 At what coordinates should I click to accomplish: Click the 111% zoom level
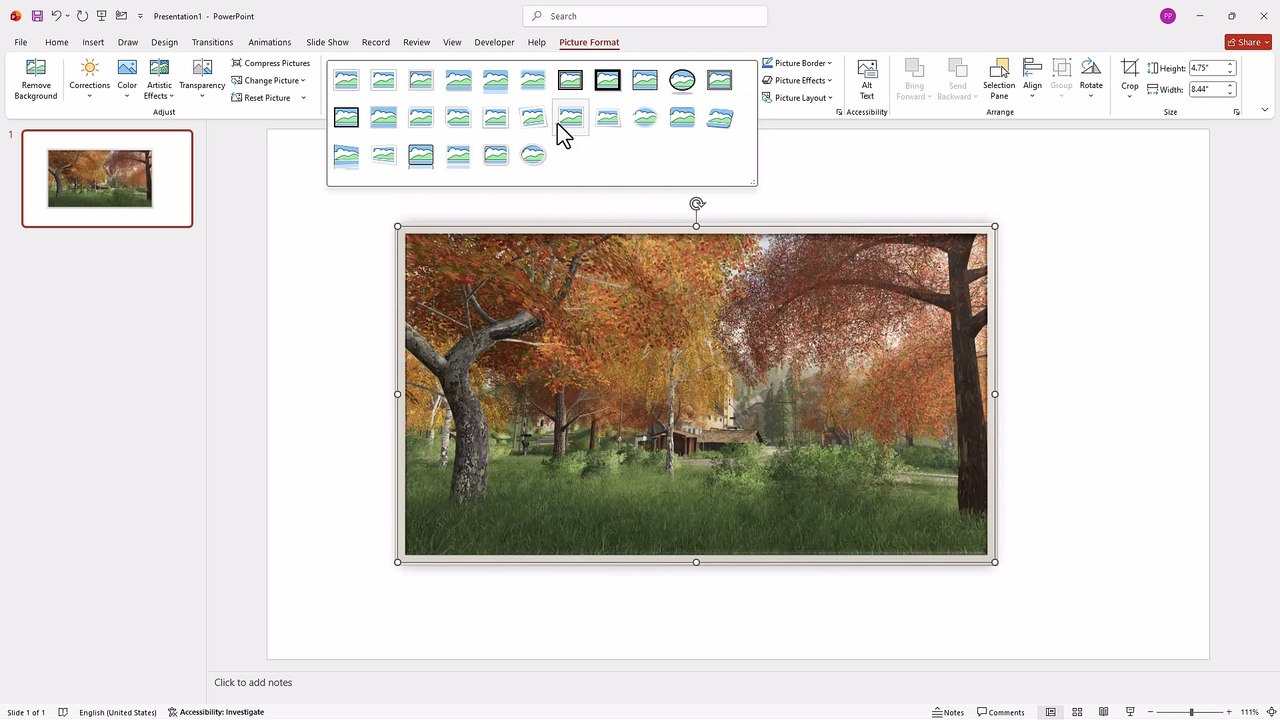1250,712
